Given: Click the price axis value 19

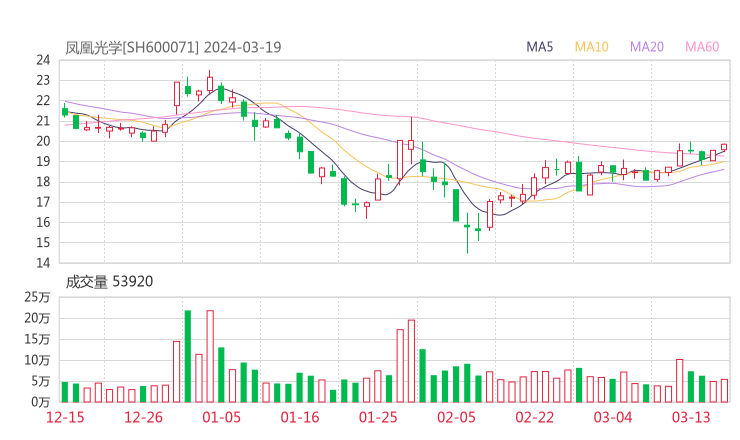Looking at the screenshot, I should click(43, 161).
